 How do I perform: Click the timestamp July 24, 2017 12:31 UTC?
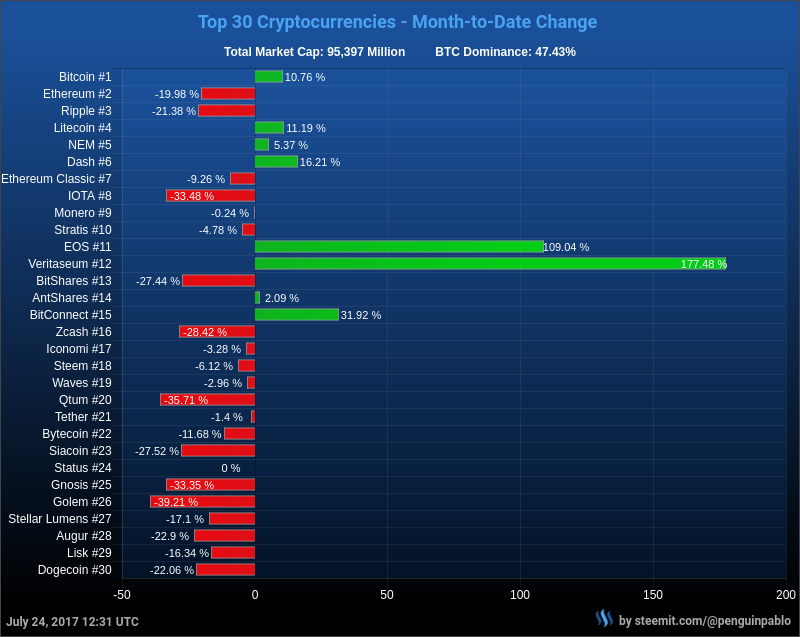click(72, 622)
